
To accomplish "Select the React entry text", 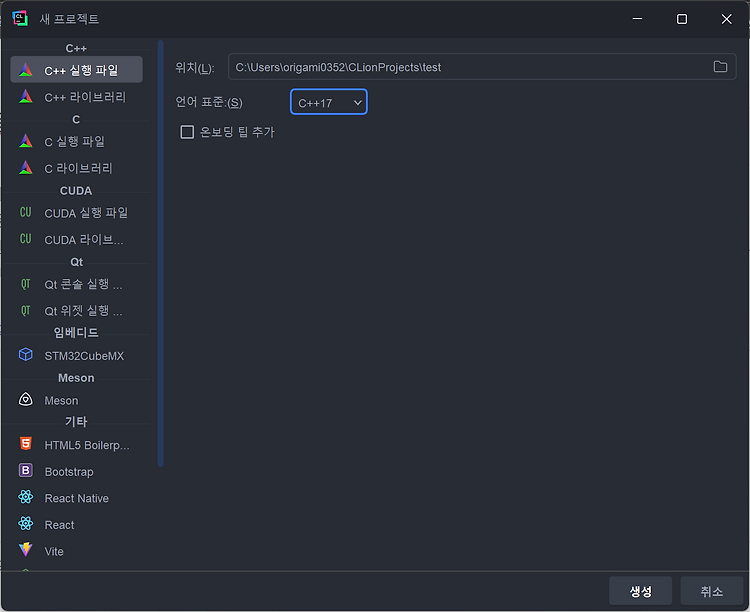I will (x=59, y=525).
